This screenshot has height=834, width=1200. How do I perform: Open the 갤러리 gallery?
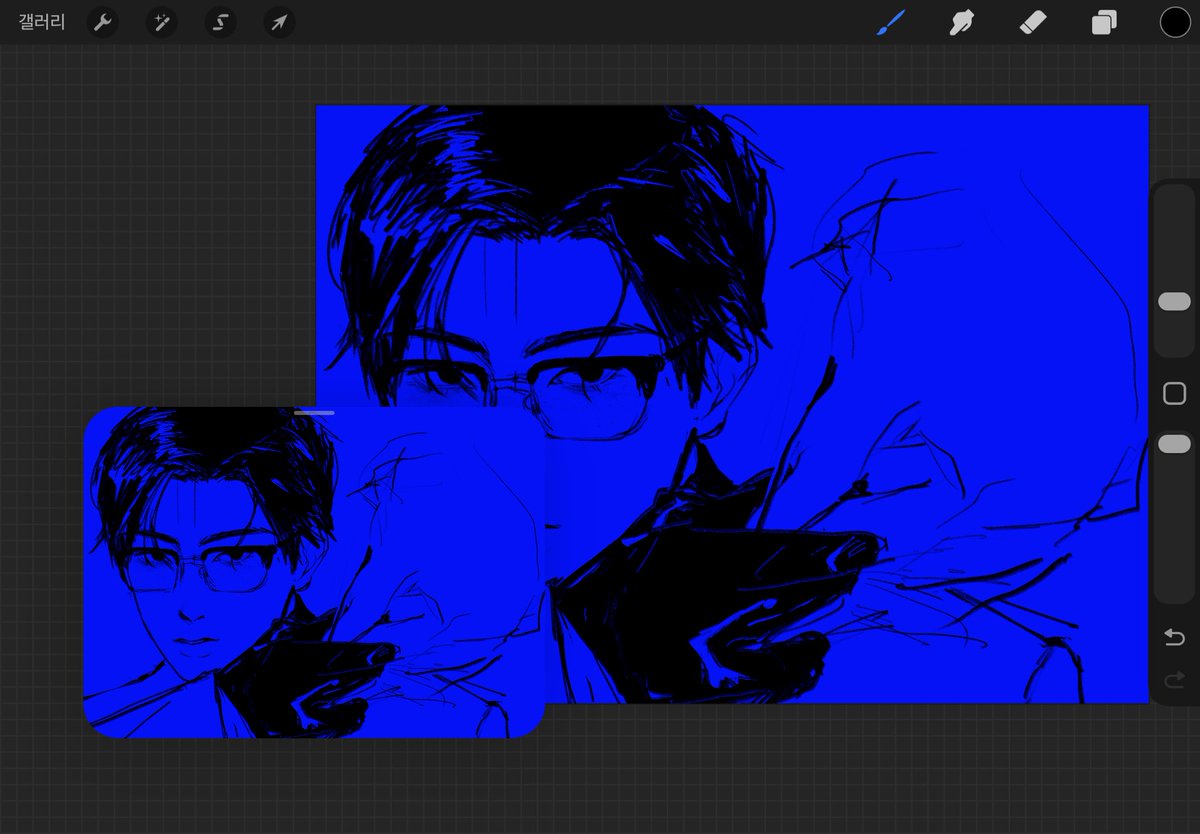42,22
